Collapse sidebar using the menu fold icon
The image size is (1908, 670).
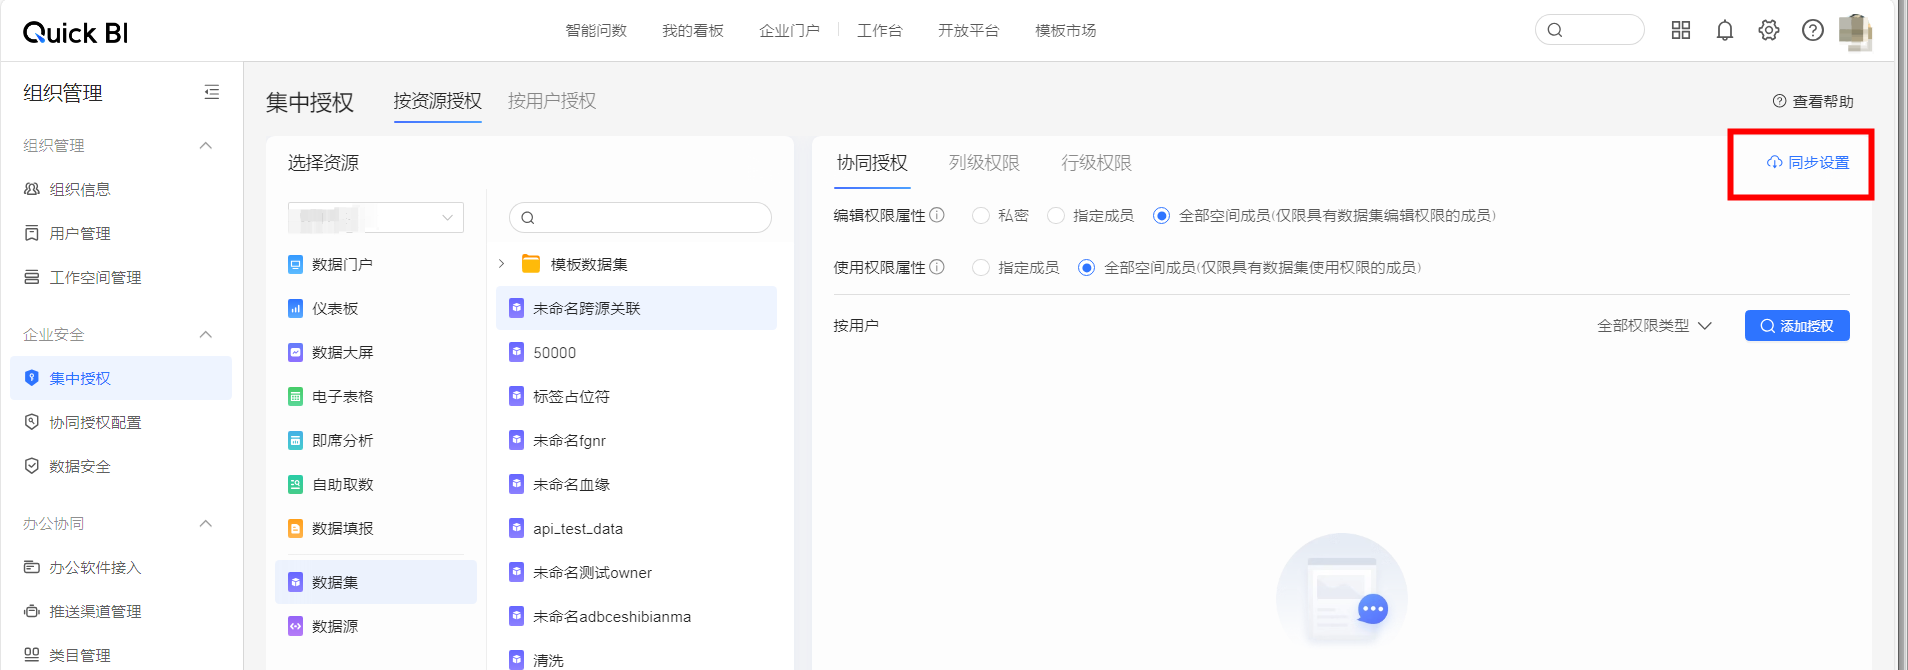click(x=212, y=93)
